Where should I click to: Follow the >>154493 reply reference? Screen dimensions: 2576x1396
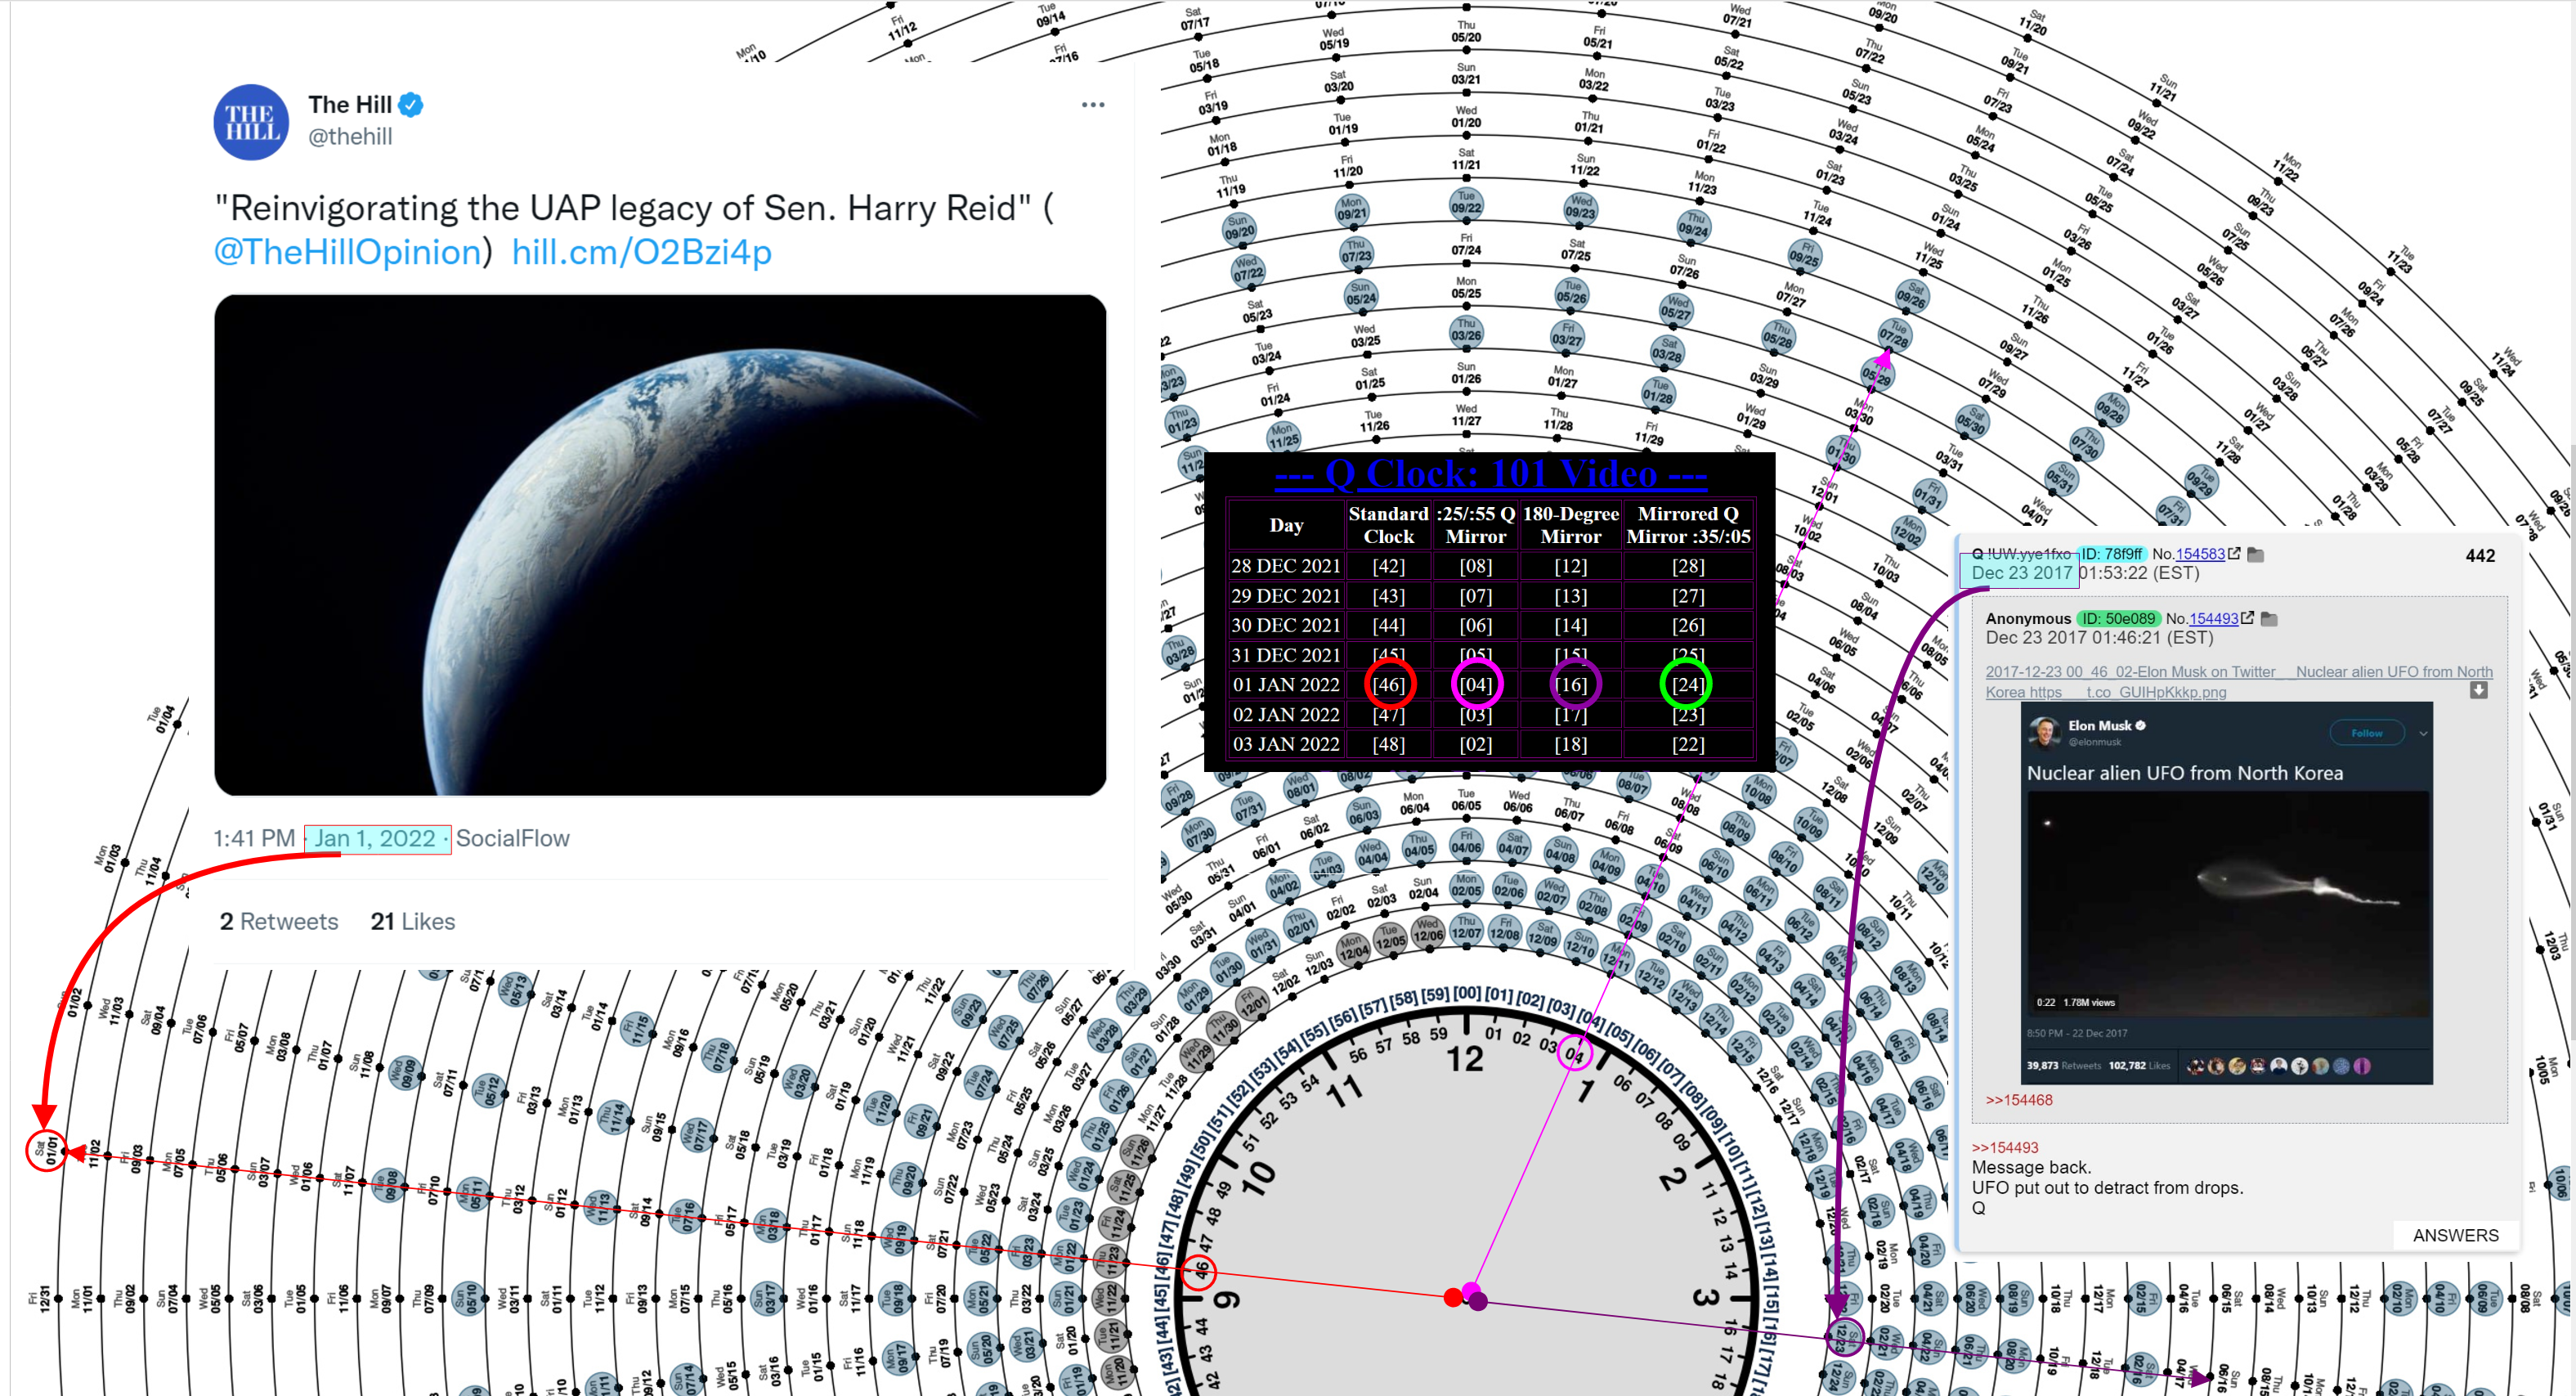(x=2004, y=1147)
